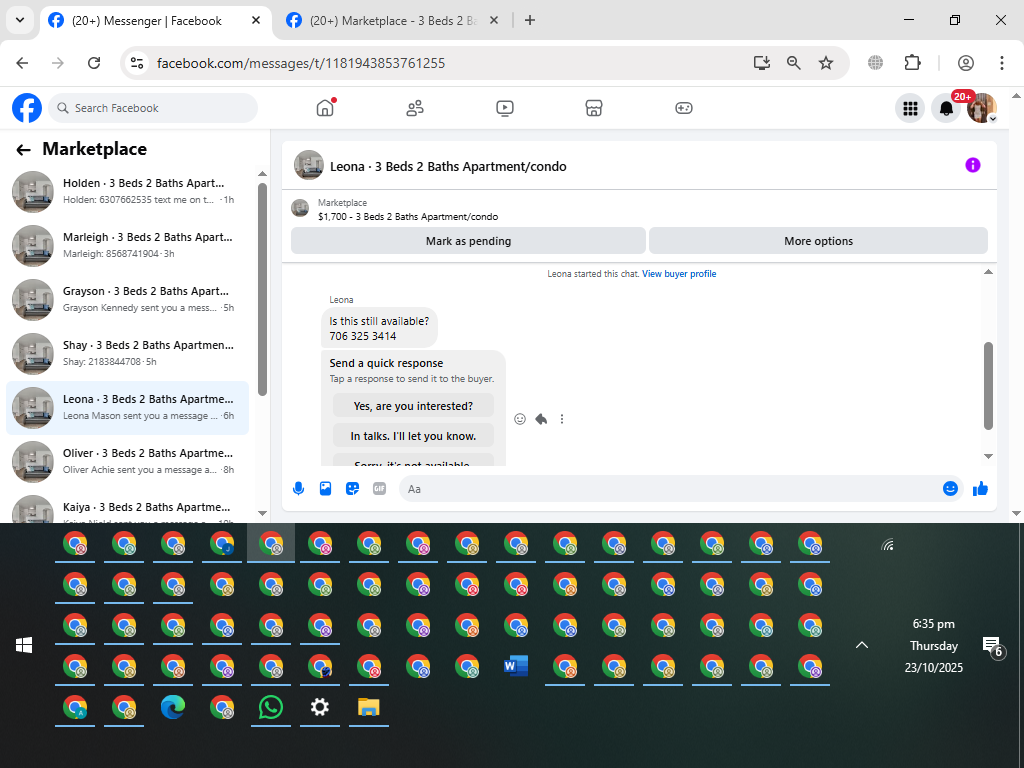Open WhatsApp from taskbar
Screen dimensions: 1024x768
[270, 707]
